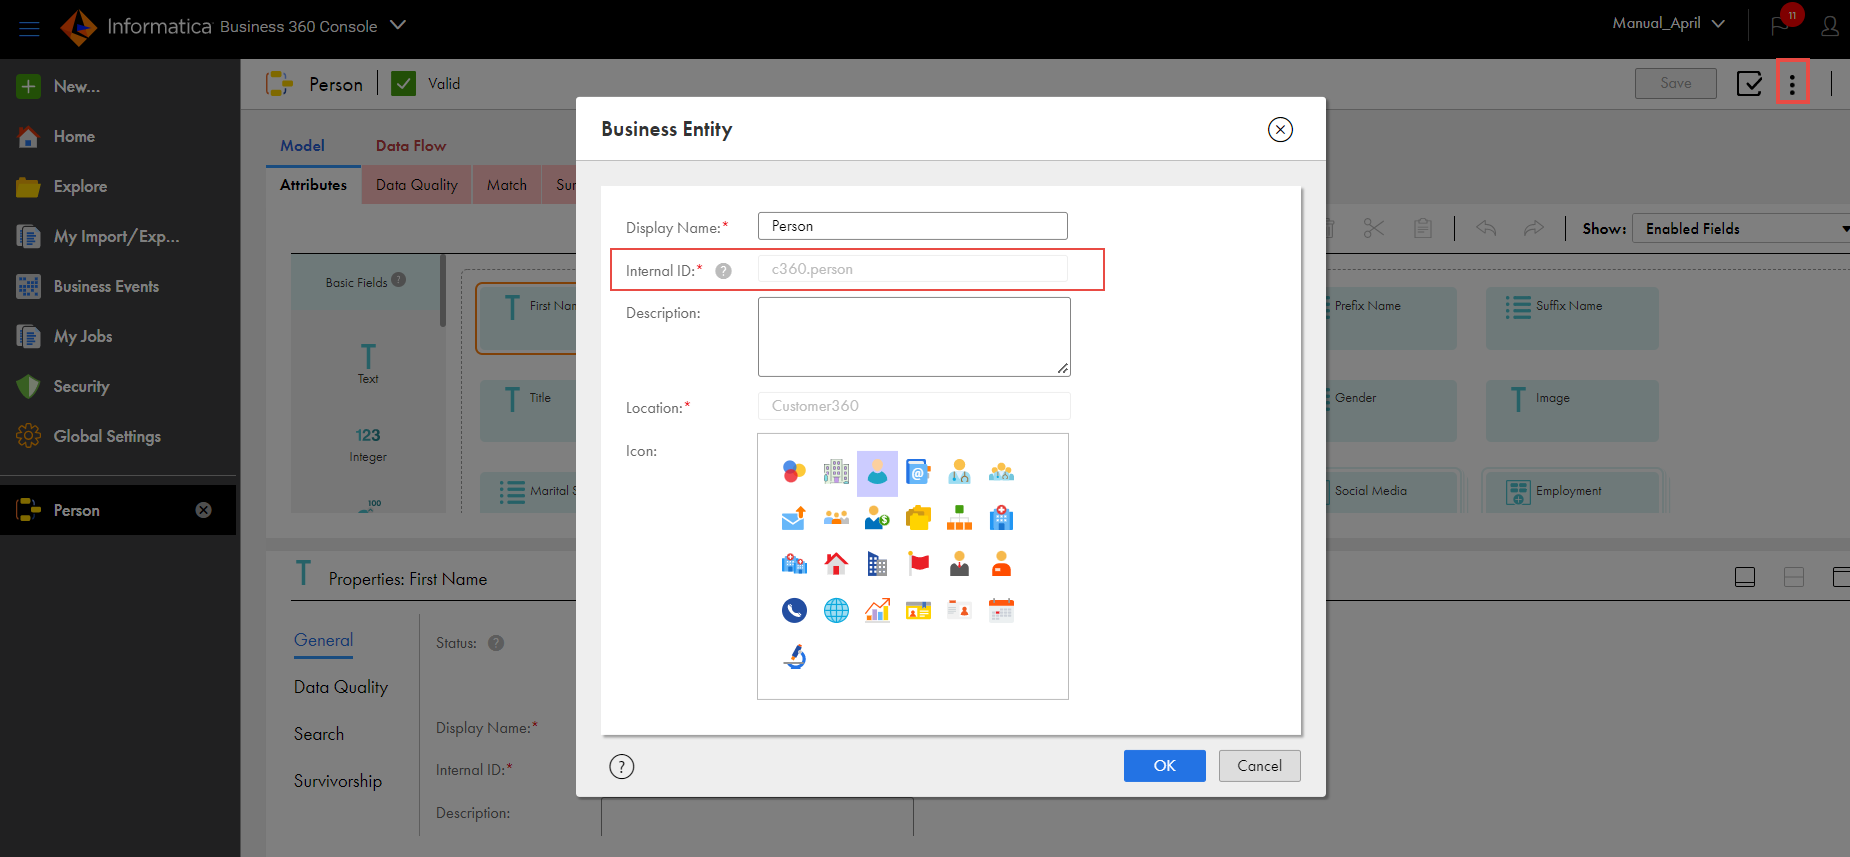Switch to the Data Flow tab

pos(411,146)
